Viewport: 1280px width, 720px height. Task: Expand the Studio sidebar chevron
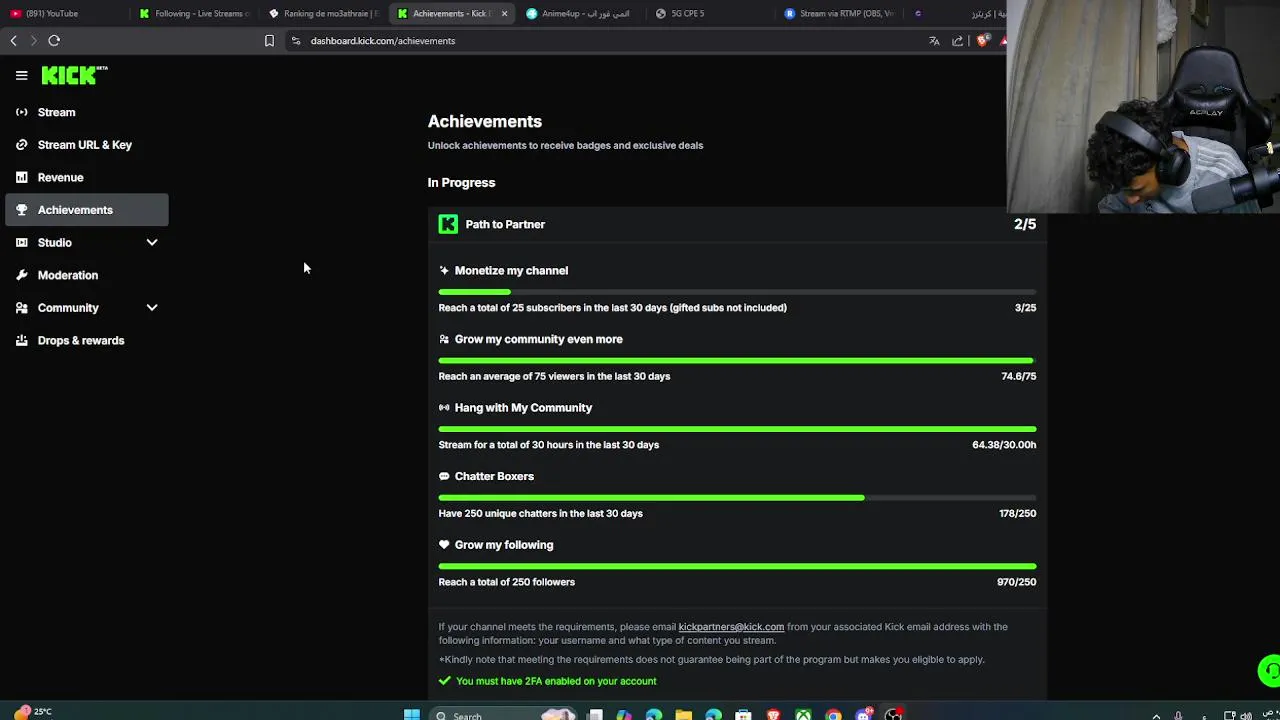[x=152, y=242]
